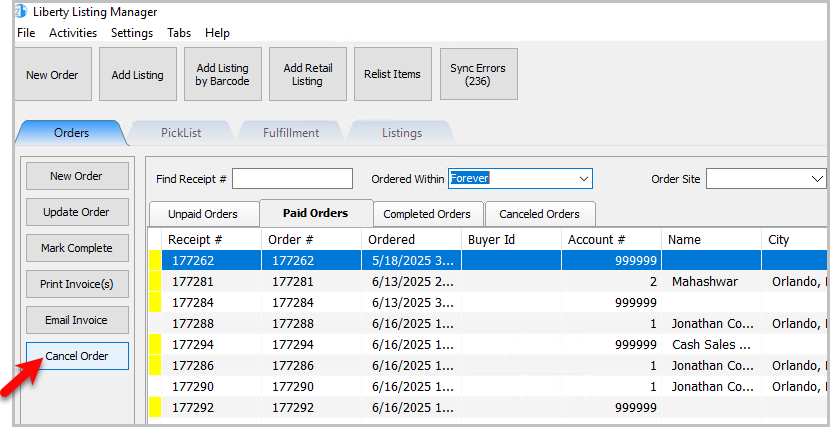Click the top toolbar New Order button
Image resolution: width=830 pixels, height=427 pixels.
[x=52, y=75]
